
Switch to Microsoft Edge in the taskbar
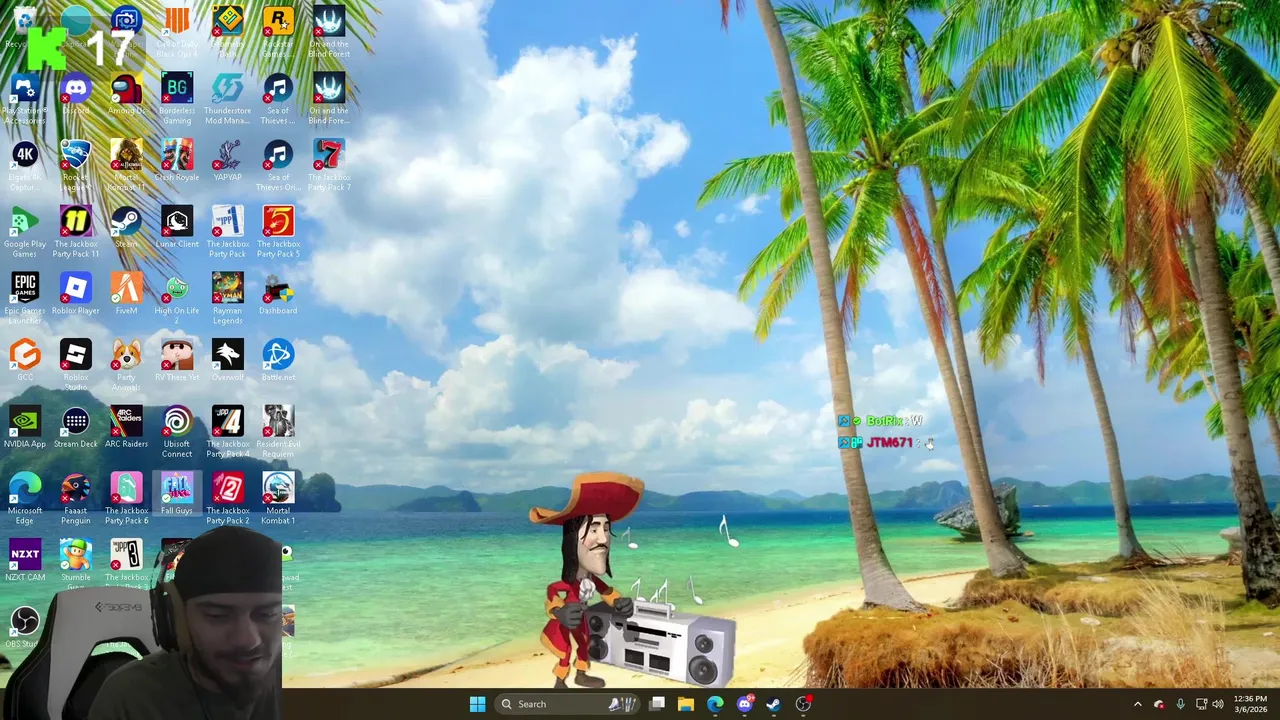point(715,704)
